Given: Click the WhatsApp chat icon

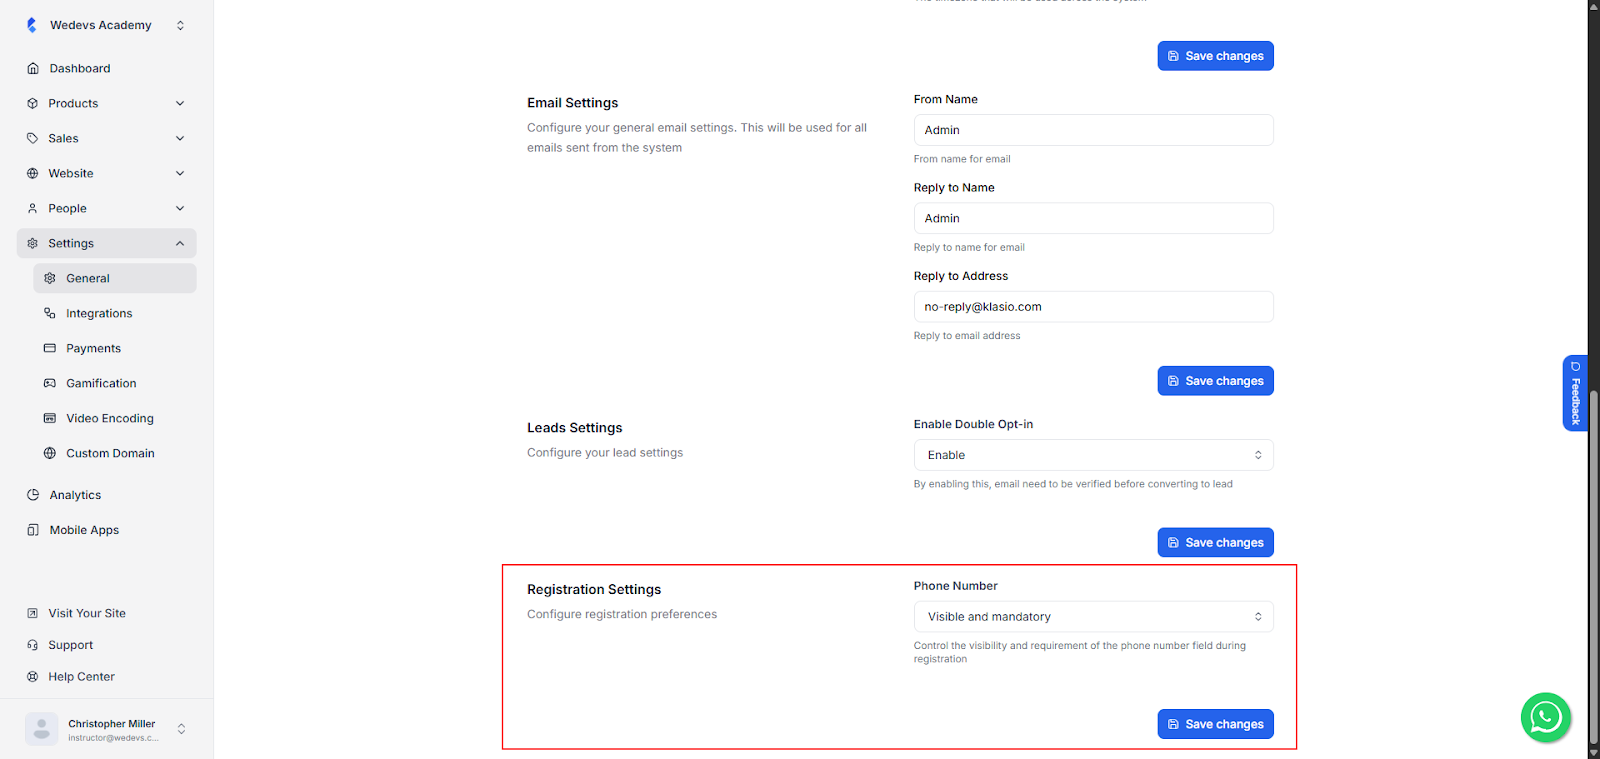Looking at the screenshot, I should coord(1545,717).
